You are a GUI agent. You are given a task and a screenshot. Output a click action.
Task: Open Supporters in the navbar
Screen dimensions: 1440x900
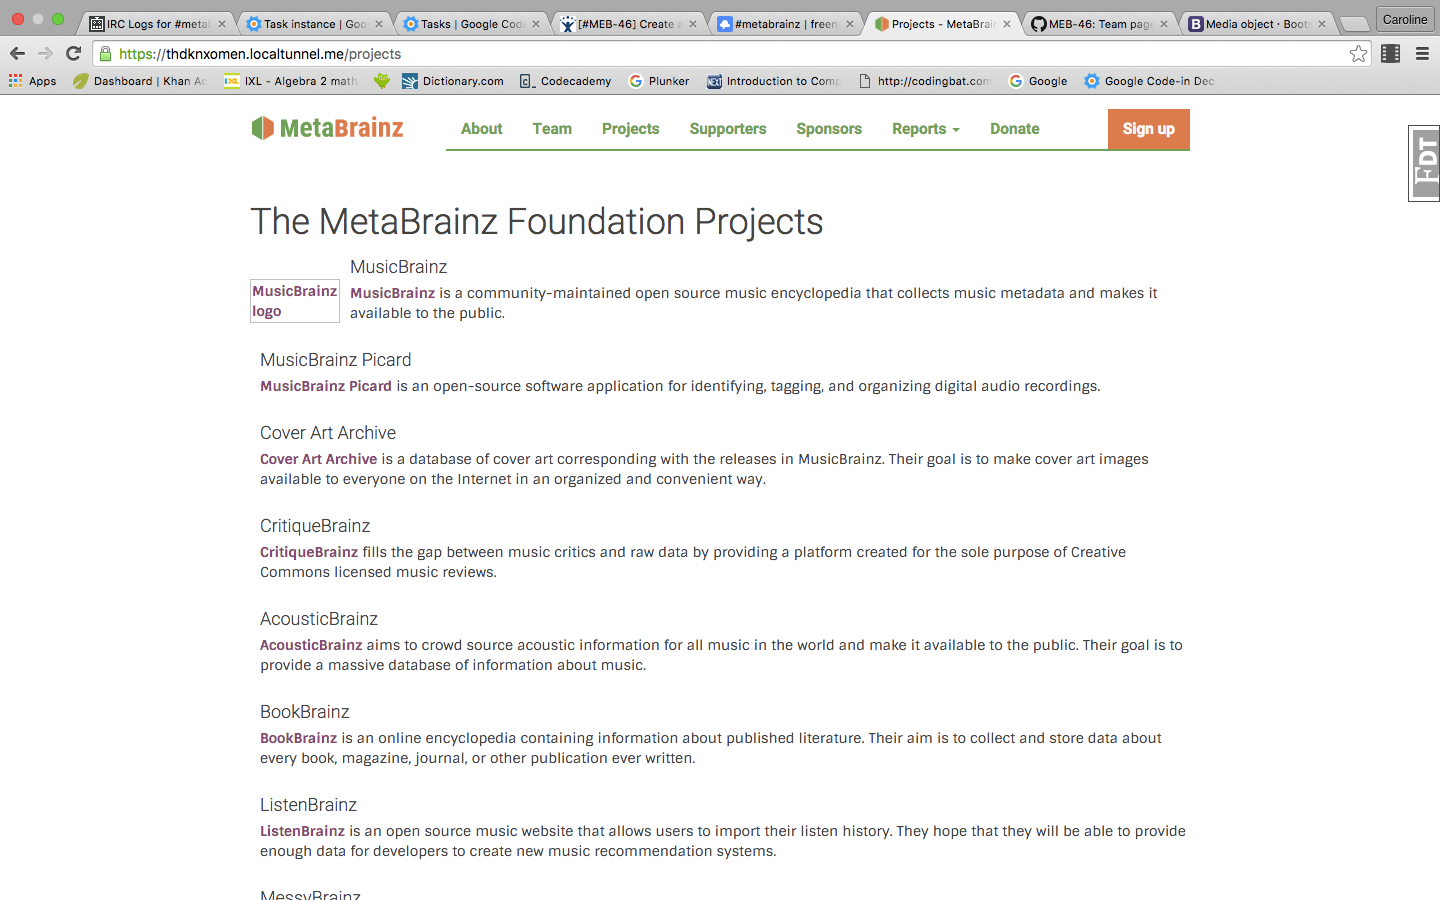tap(728, 129)
